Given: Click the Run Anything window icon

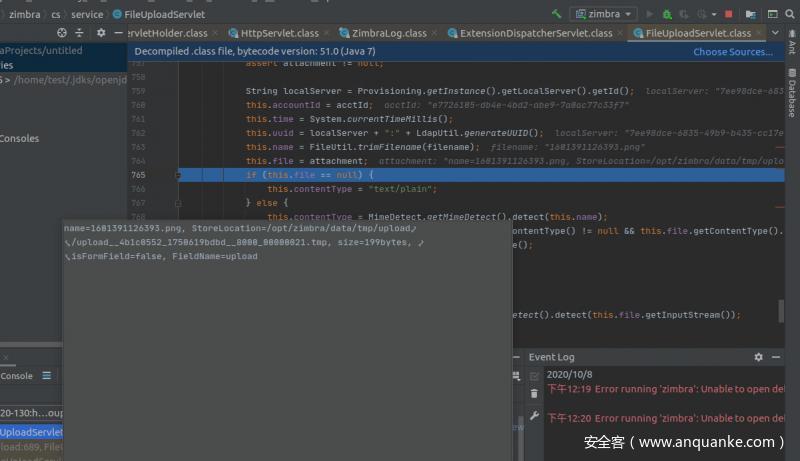Looking at the screenshot, I should [773, 14].
